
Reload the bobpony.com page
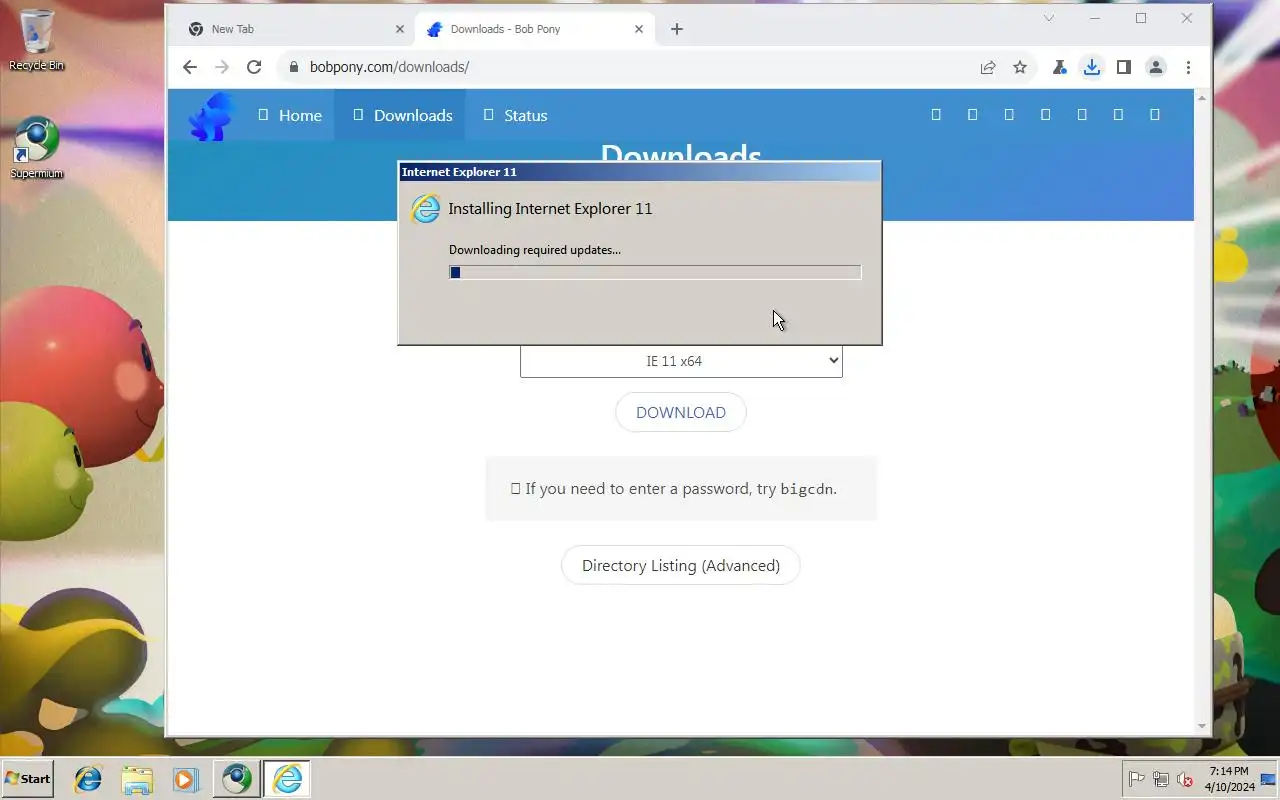coord(254,67)
